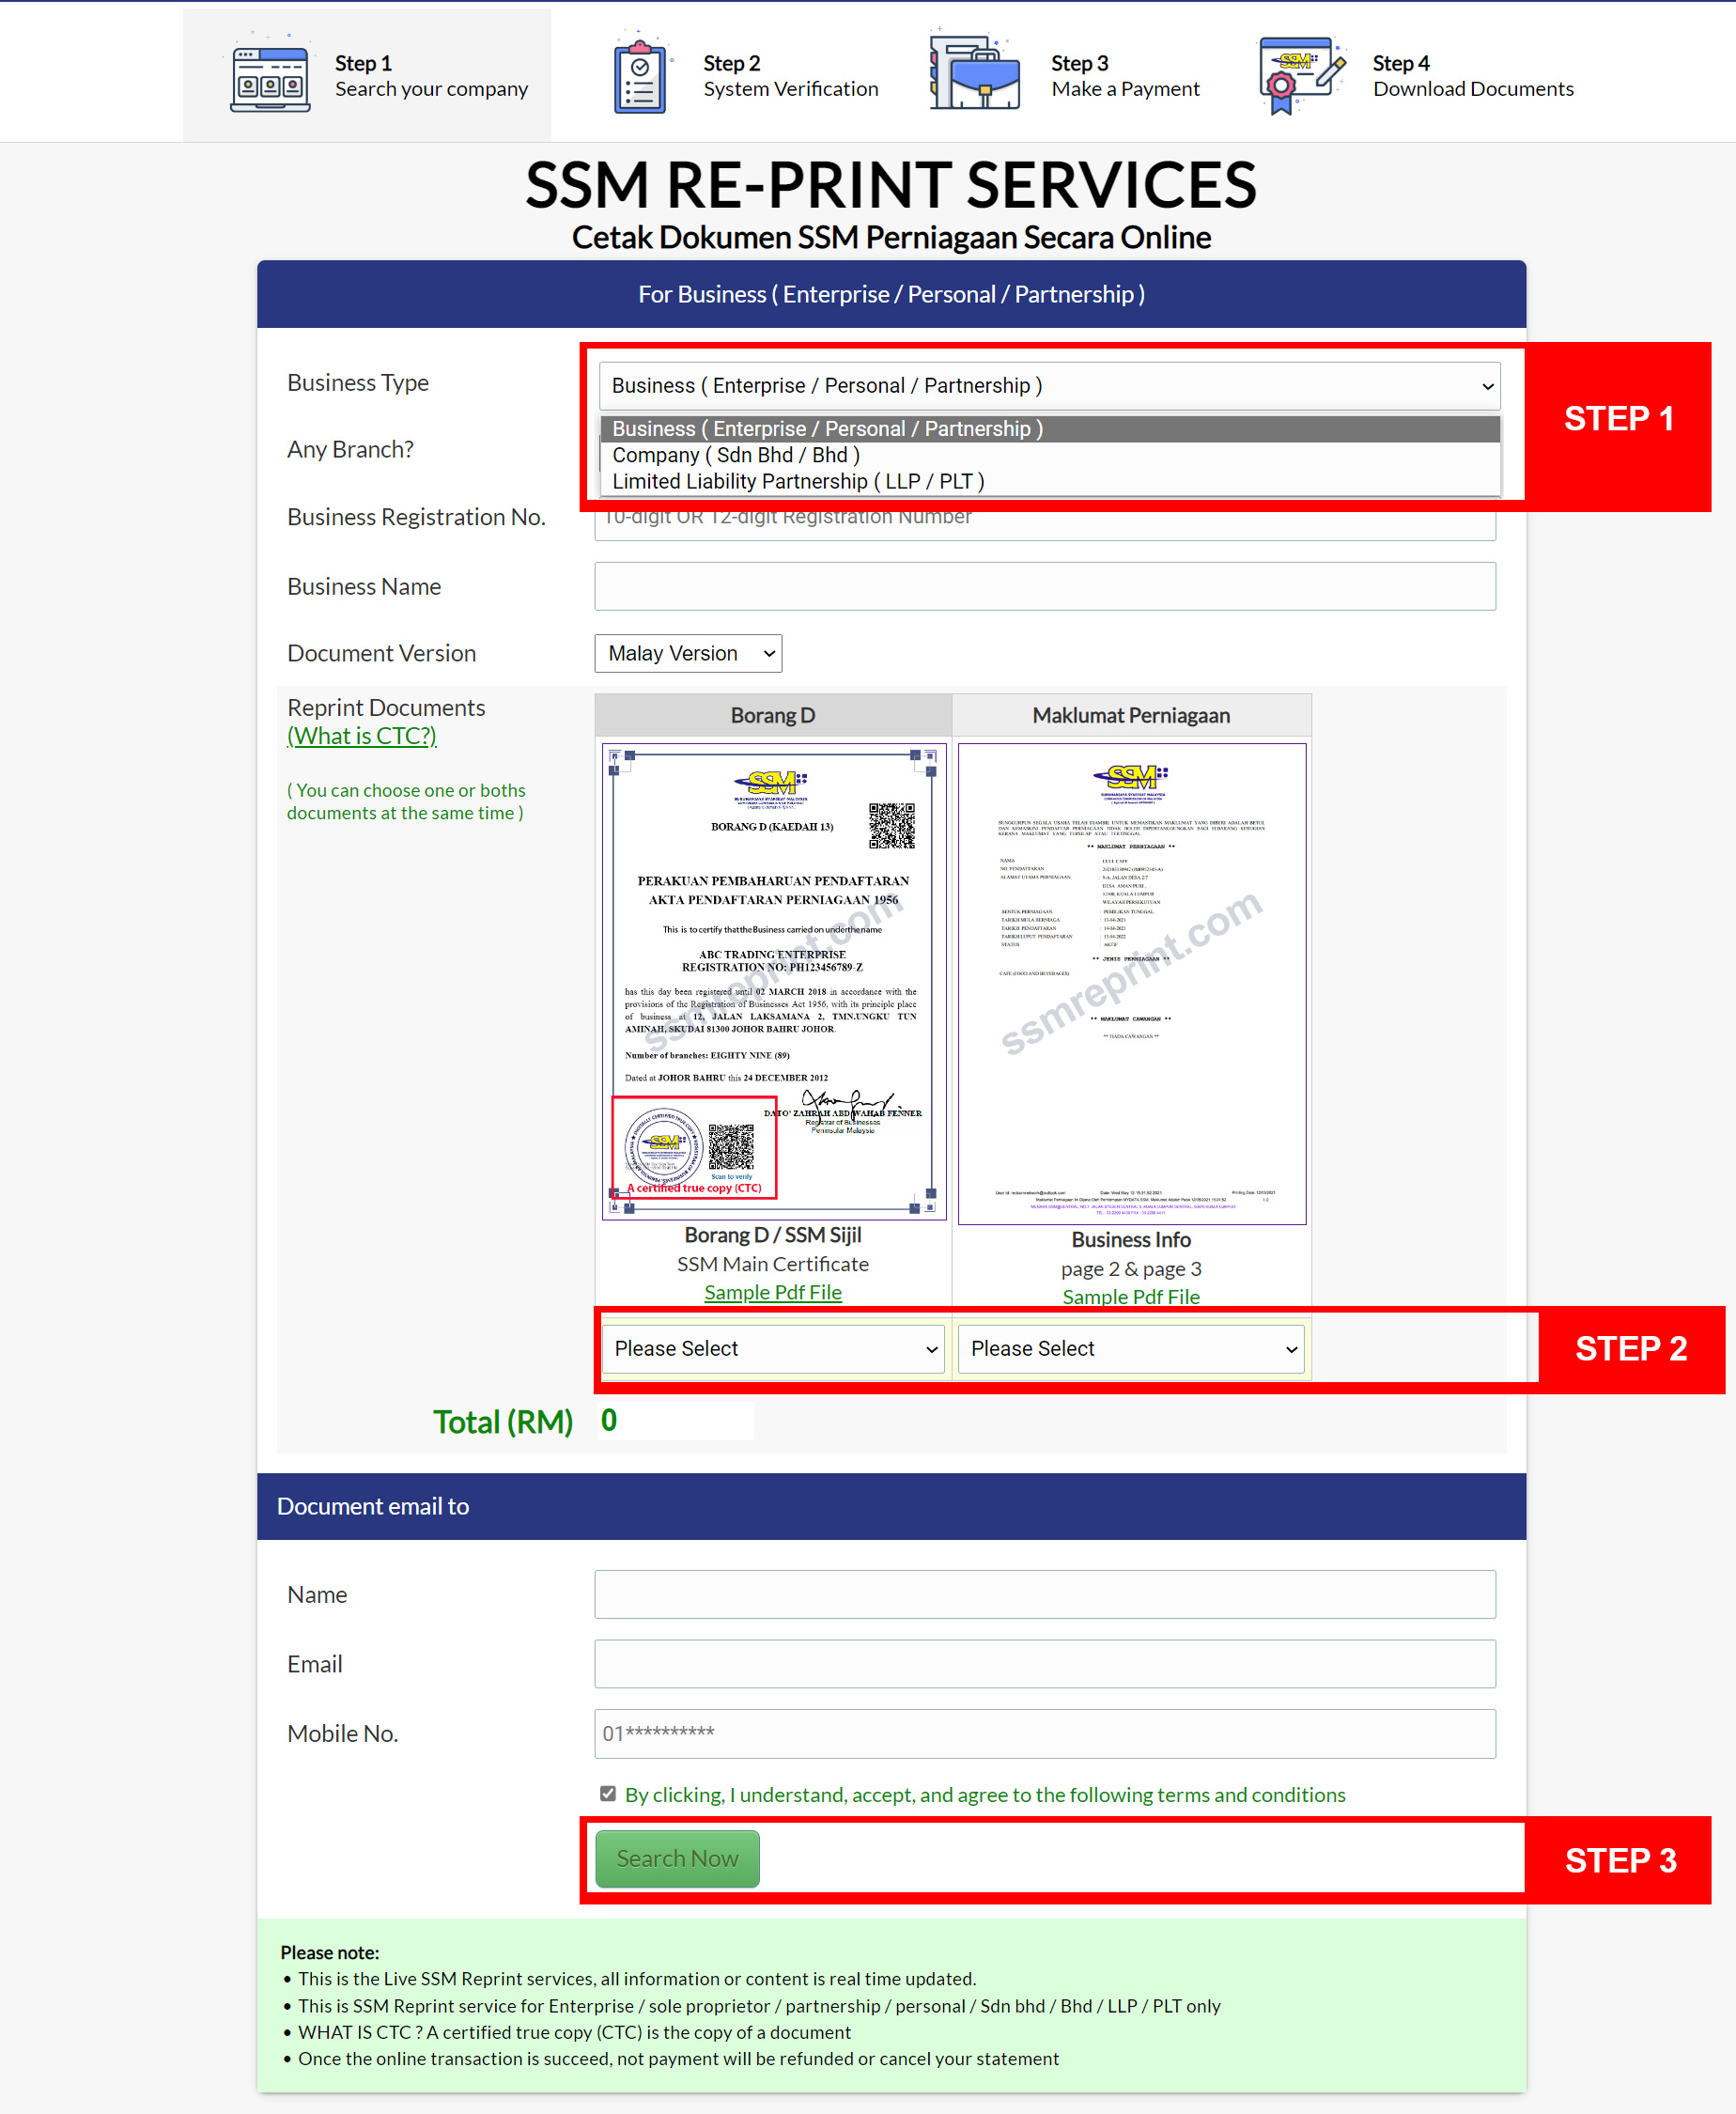Open the Borang D certificate sample thumbnail
The height and width of the screenshot is (2114, 1736).
[x=774, y=981]
